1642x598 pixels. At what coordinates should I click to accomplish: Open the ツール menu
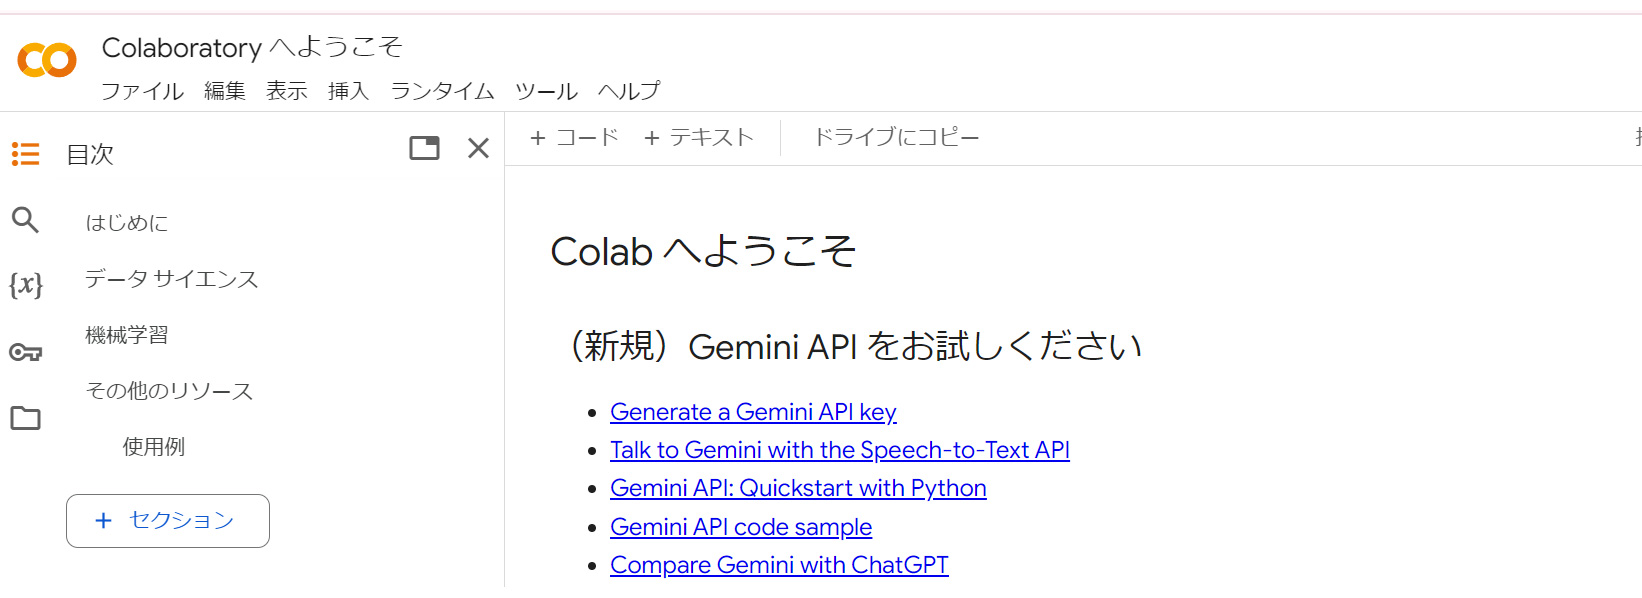[x=546, y=91]
